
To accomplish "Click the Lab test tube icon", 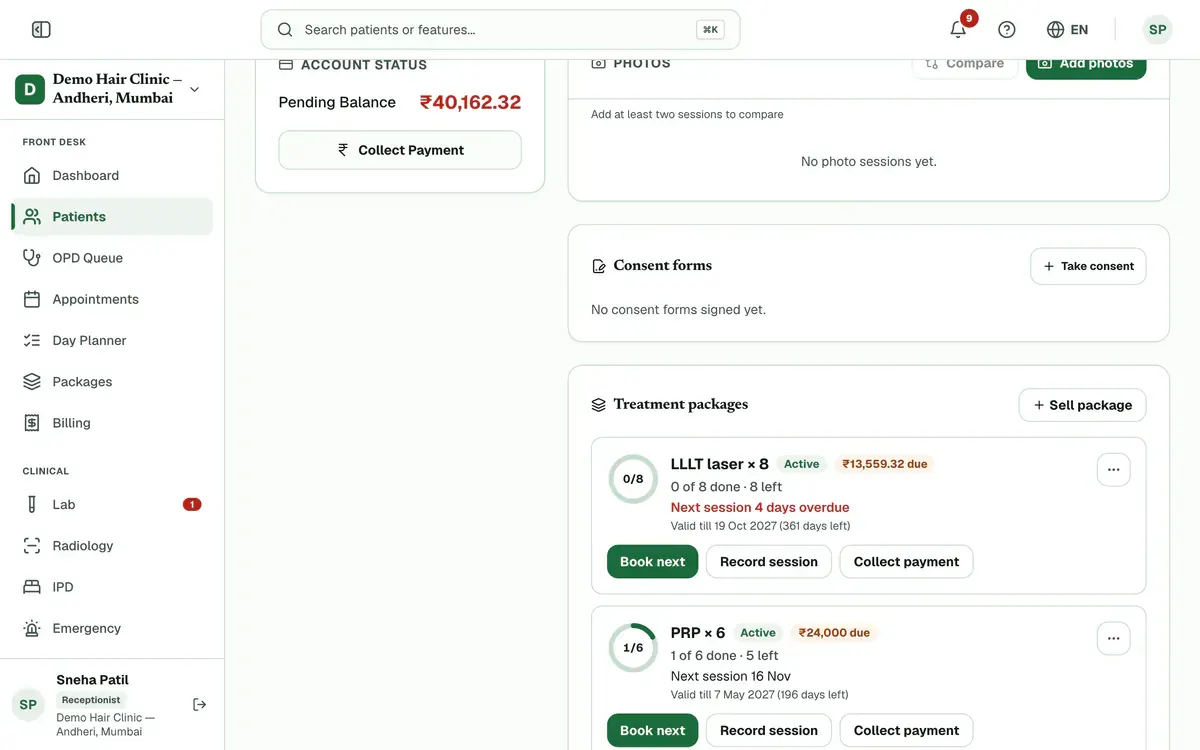I will tap(32, 504).
